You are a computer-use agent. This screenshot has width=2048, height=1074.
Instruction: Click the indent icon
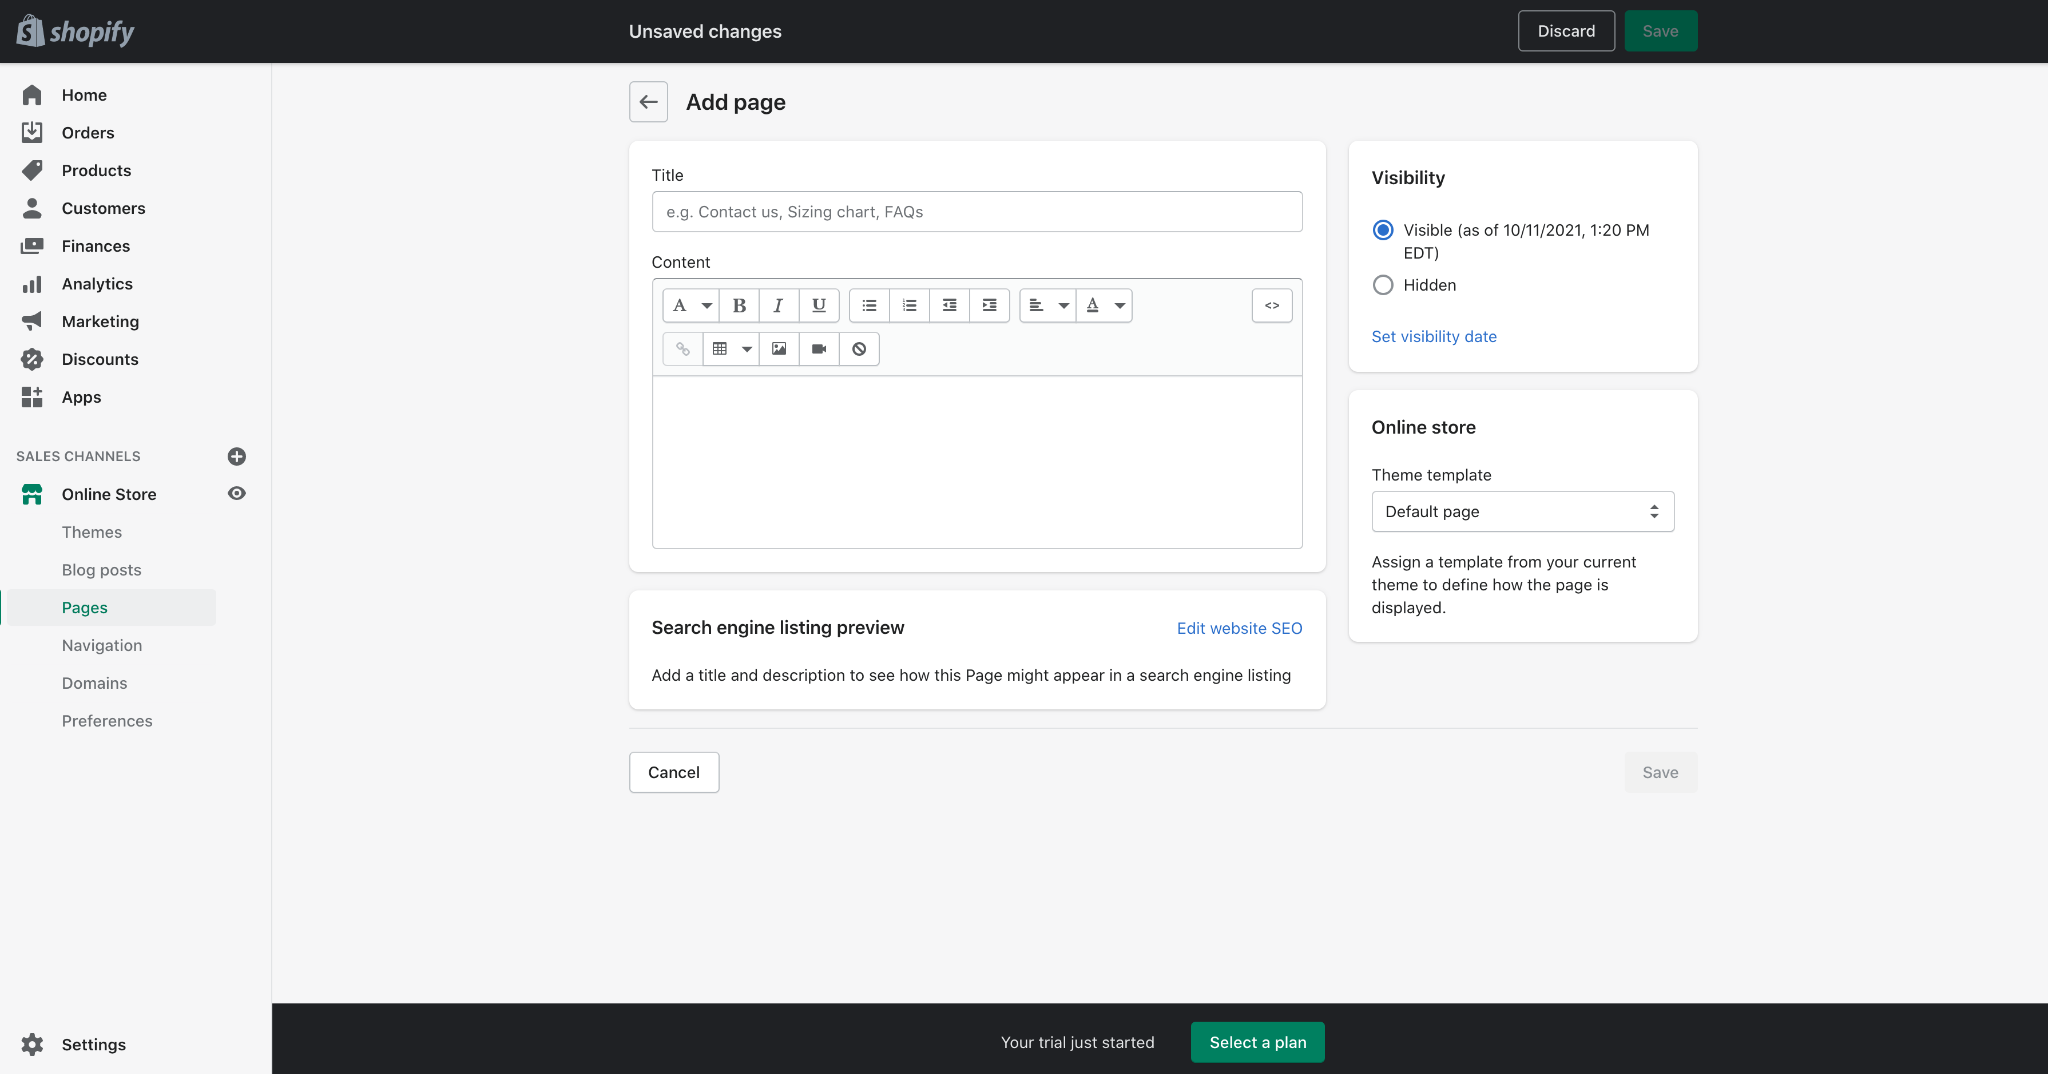coord(989,306)
